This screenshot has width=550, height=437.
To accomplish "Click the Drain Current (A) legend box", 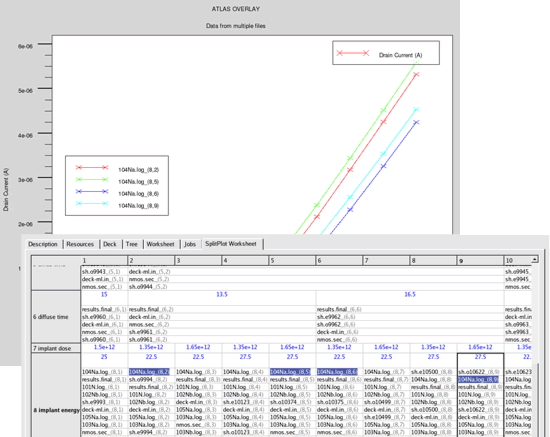I will [386, 53].
